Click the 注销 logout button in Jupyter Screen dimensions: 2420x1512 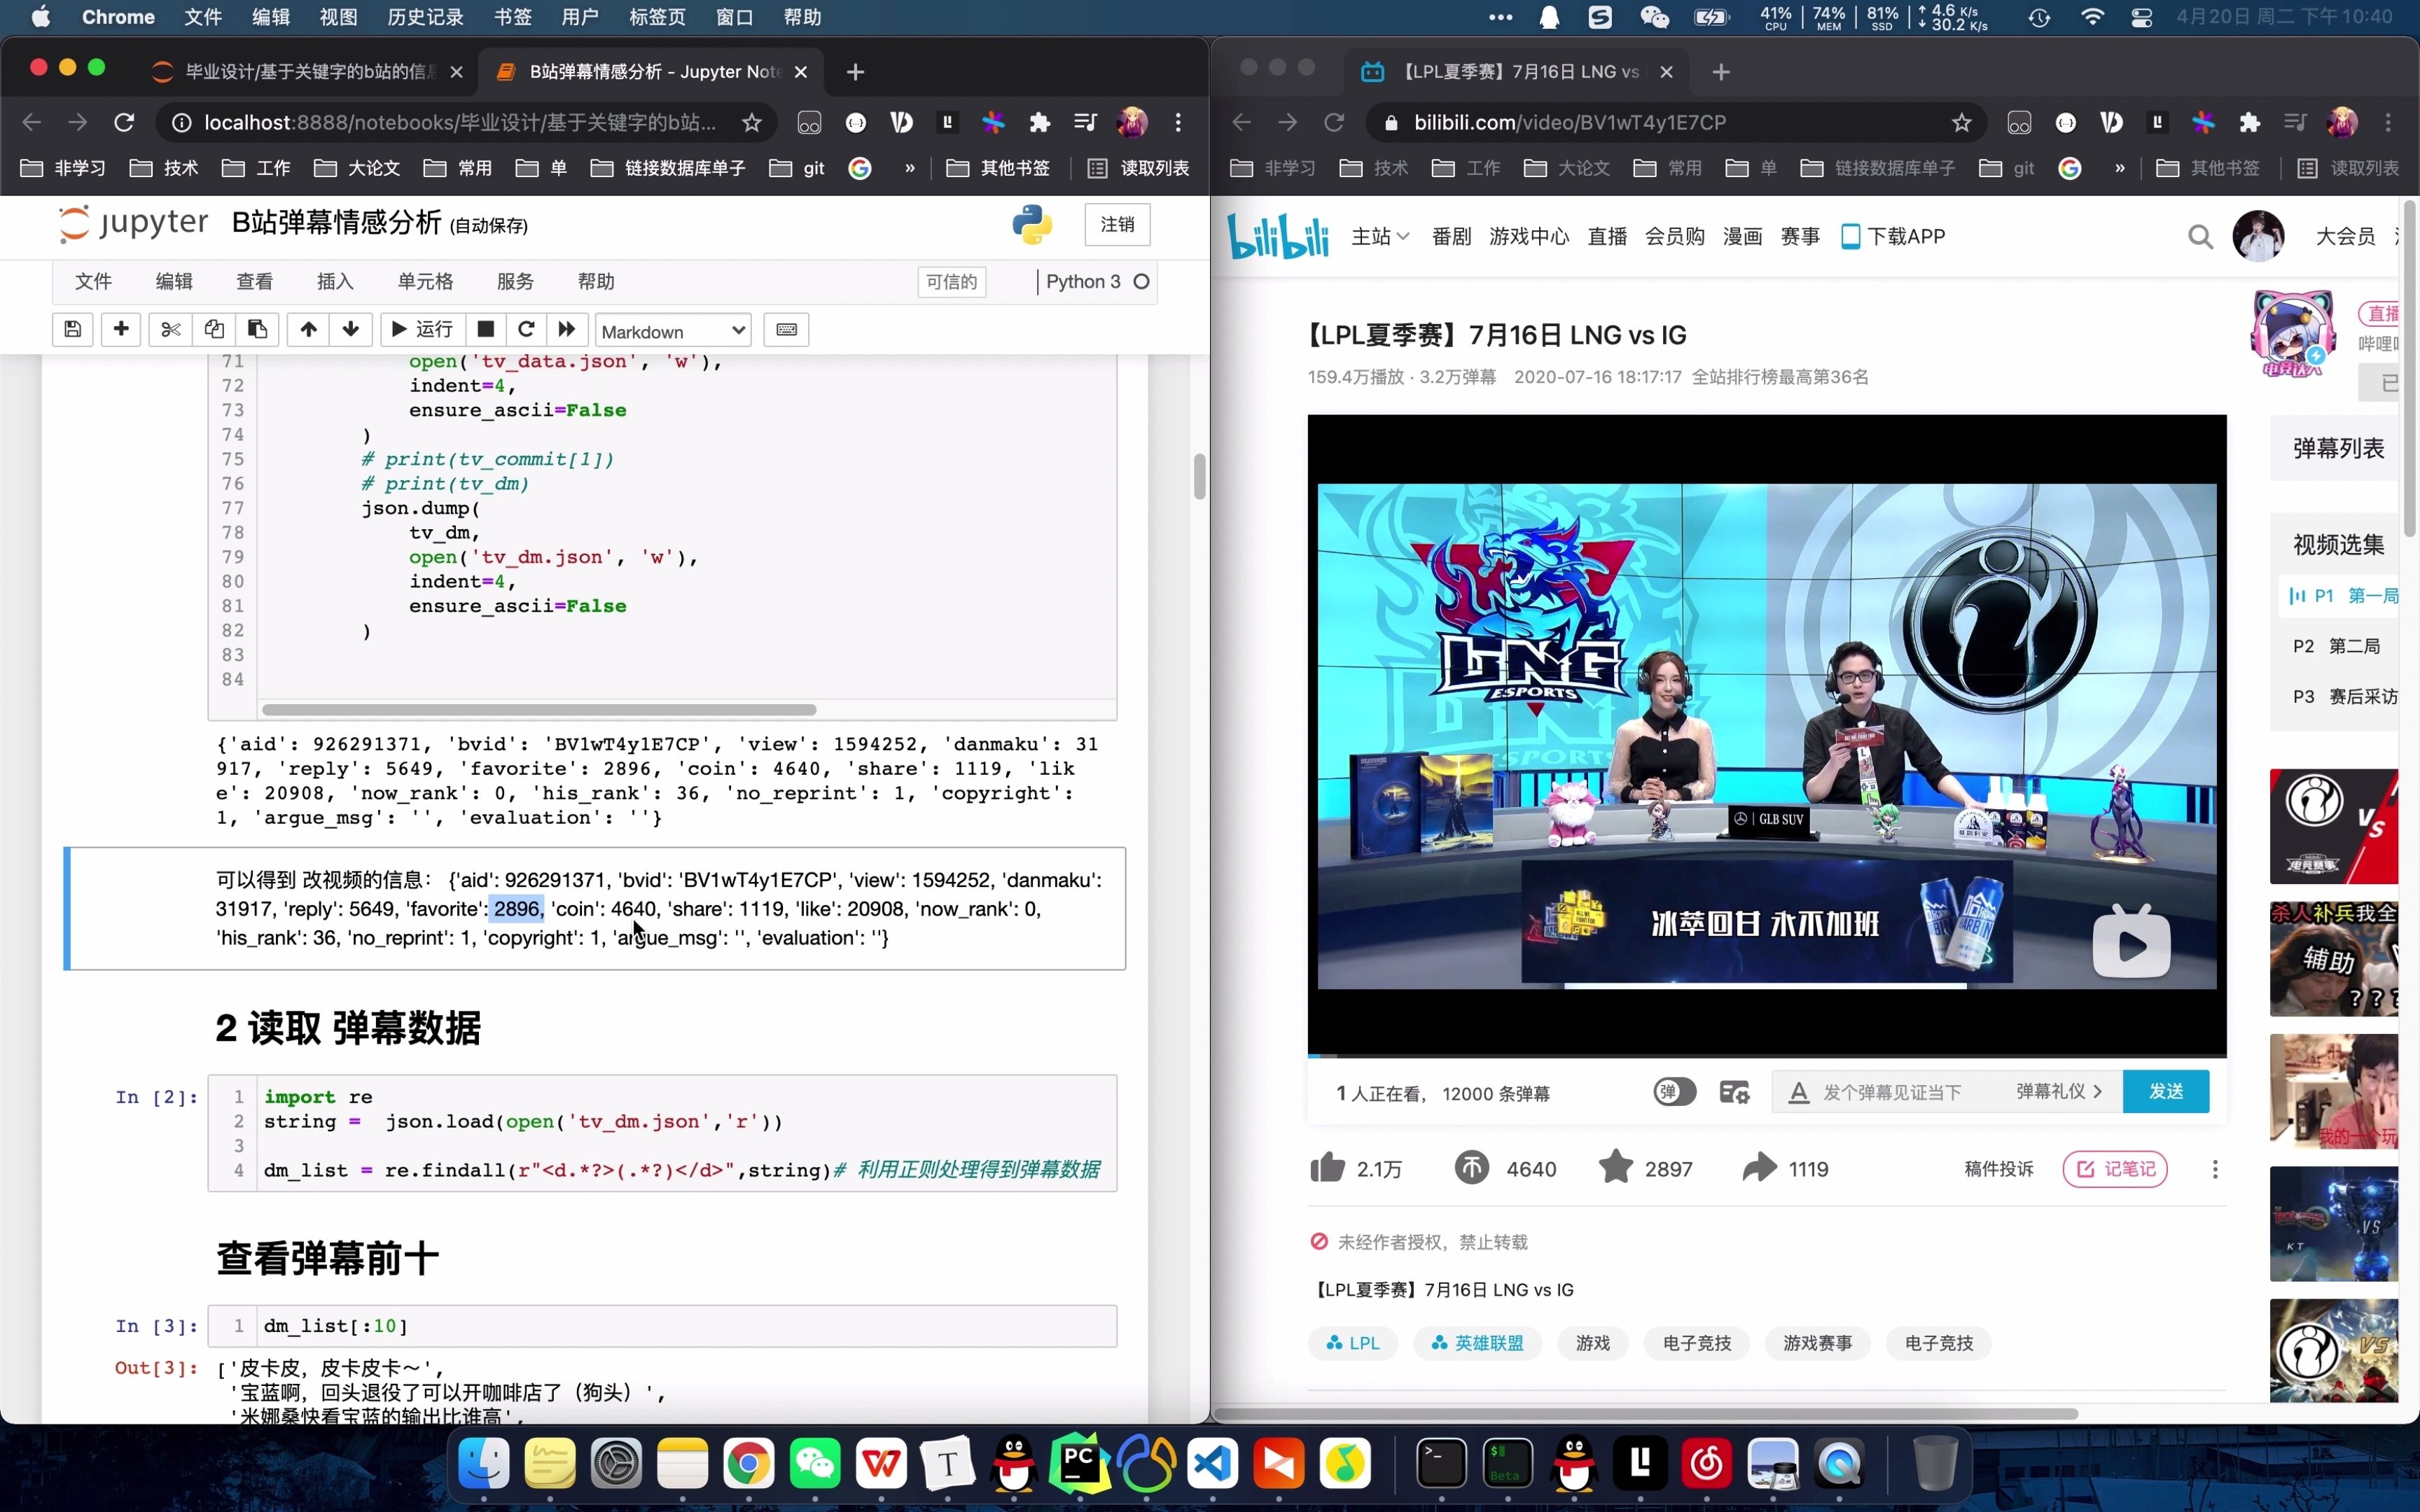[x=1117, y=225]
